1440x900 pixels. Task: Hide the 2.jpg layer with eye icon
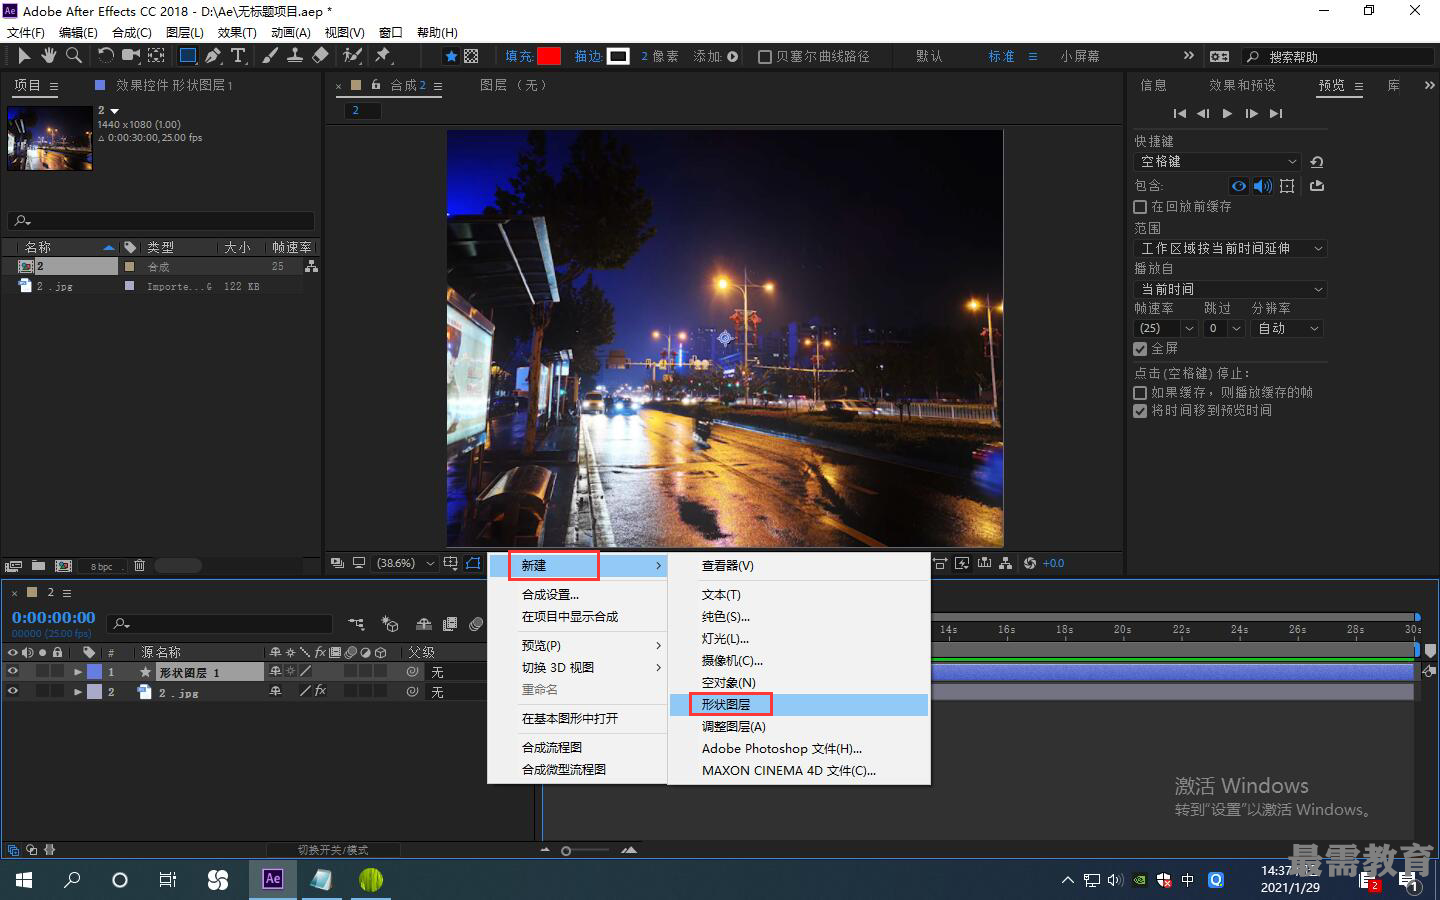[13, 691]
